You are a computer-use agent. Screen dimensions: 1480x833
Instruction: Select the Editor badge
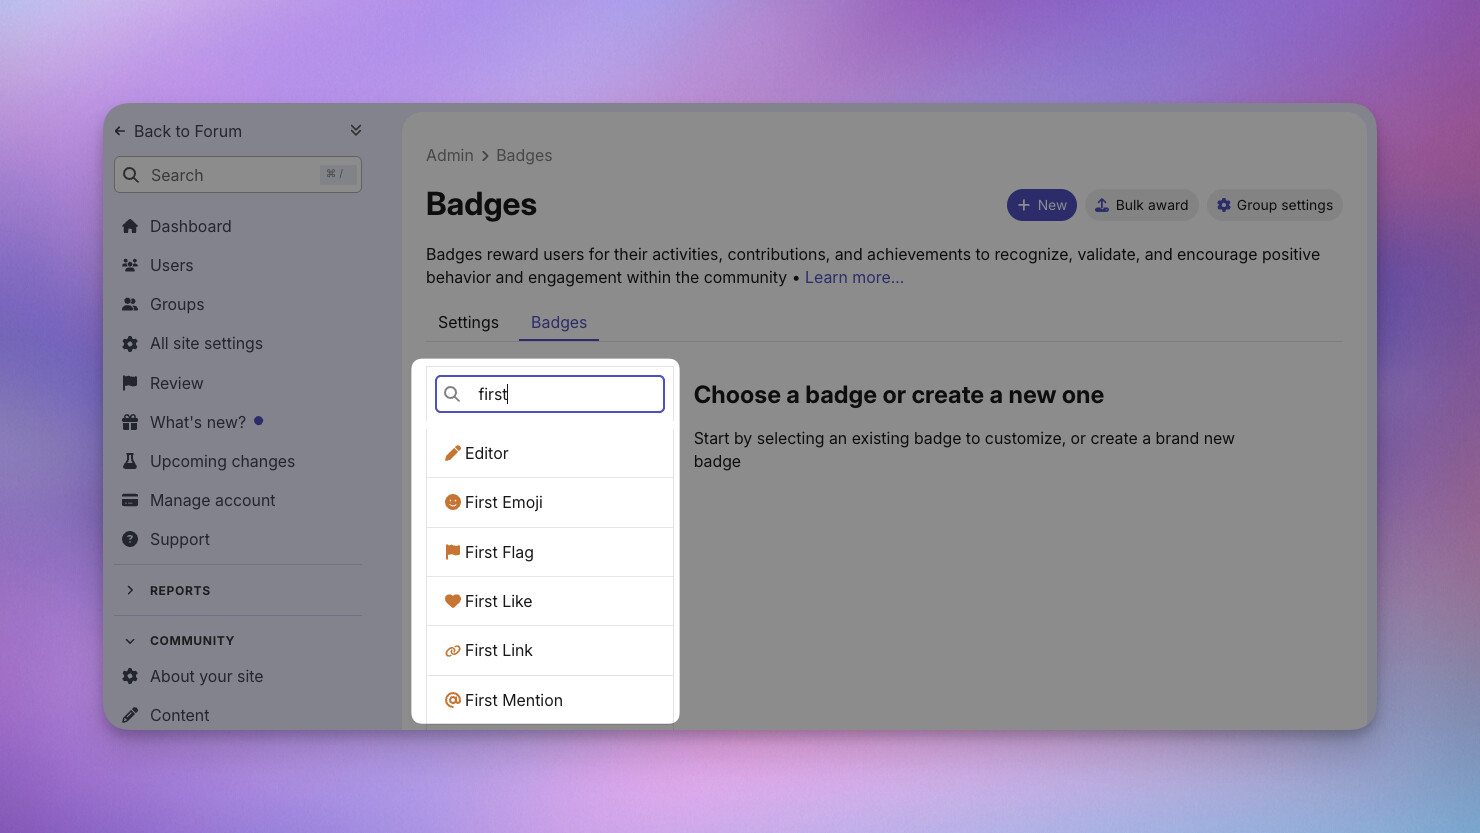pyautogui.click(x=550, y=453)
